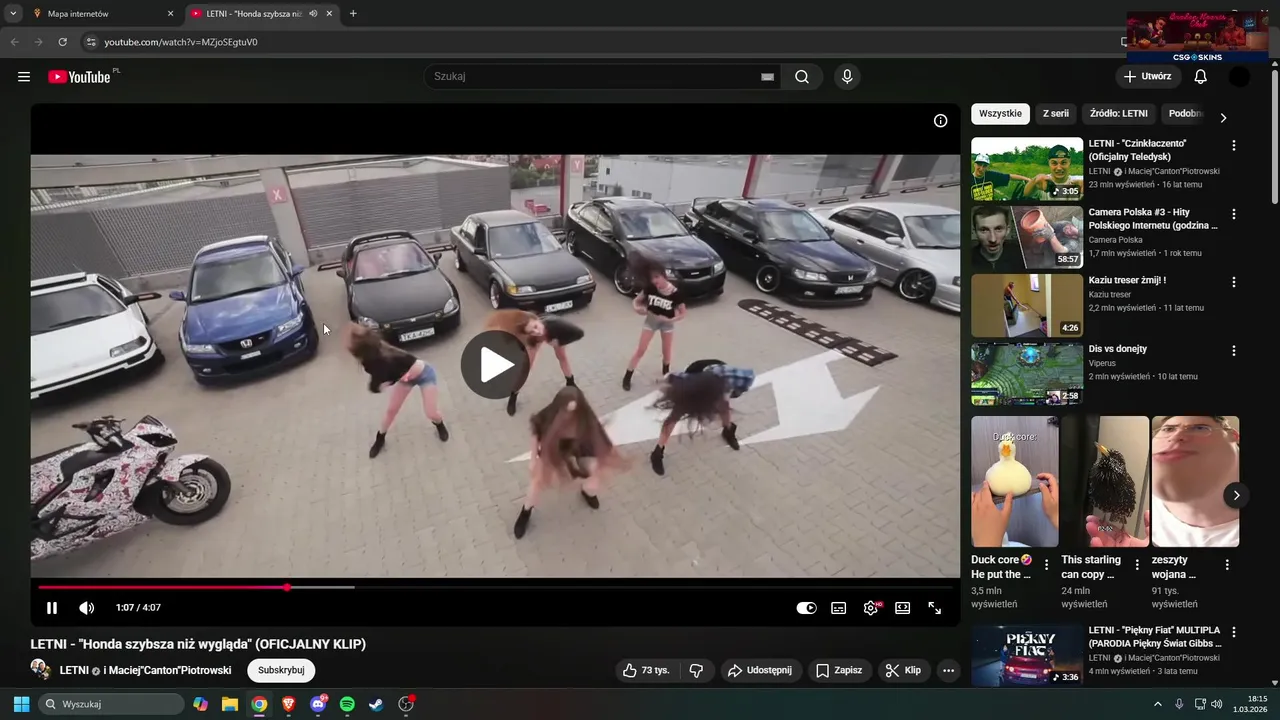Image resolution: width=1280 pixels, height=720 pixels.
Task: Open a new browser tab
Action: (x=353, y=14)
